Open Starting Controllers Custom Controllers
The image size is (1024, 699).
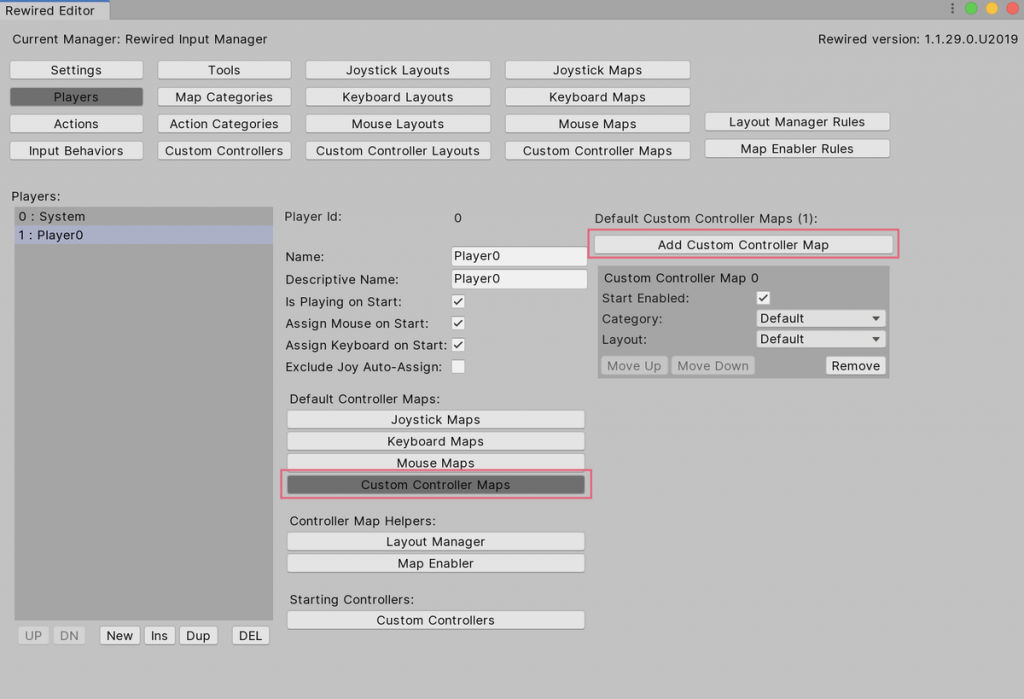(x=436, y=620)
